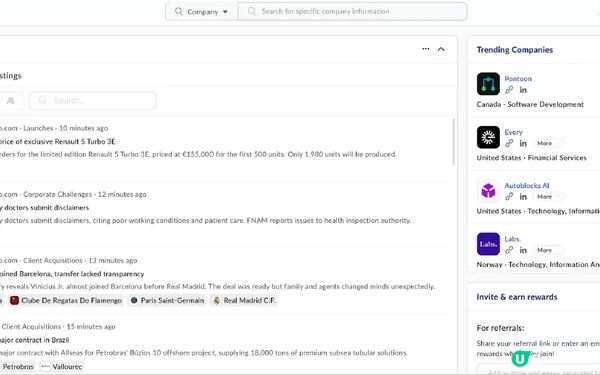Screen dimensions: 600x375
Task: Click the United States · Financial Services text
Action: coord(532,158)
